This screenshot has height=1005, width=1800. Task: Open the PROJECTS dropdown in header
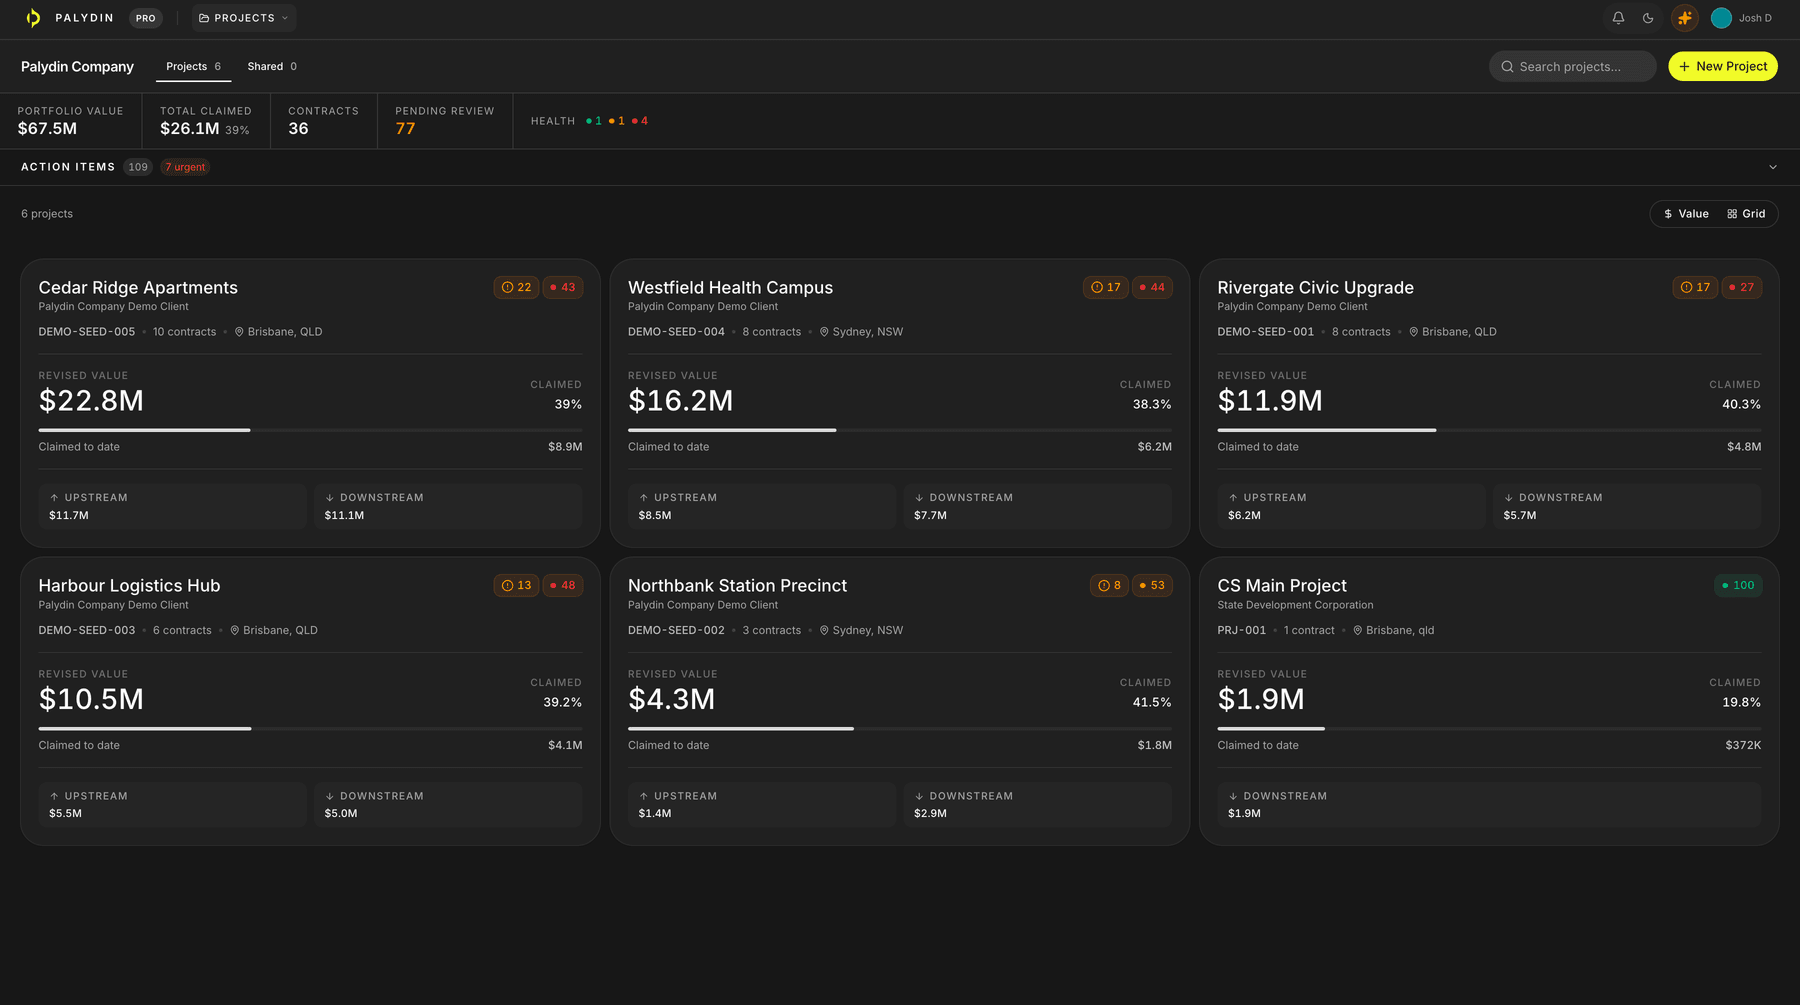tap(244, 18)
